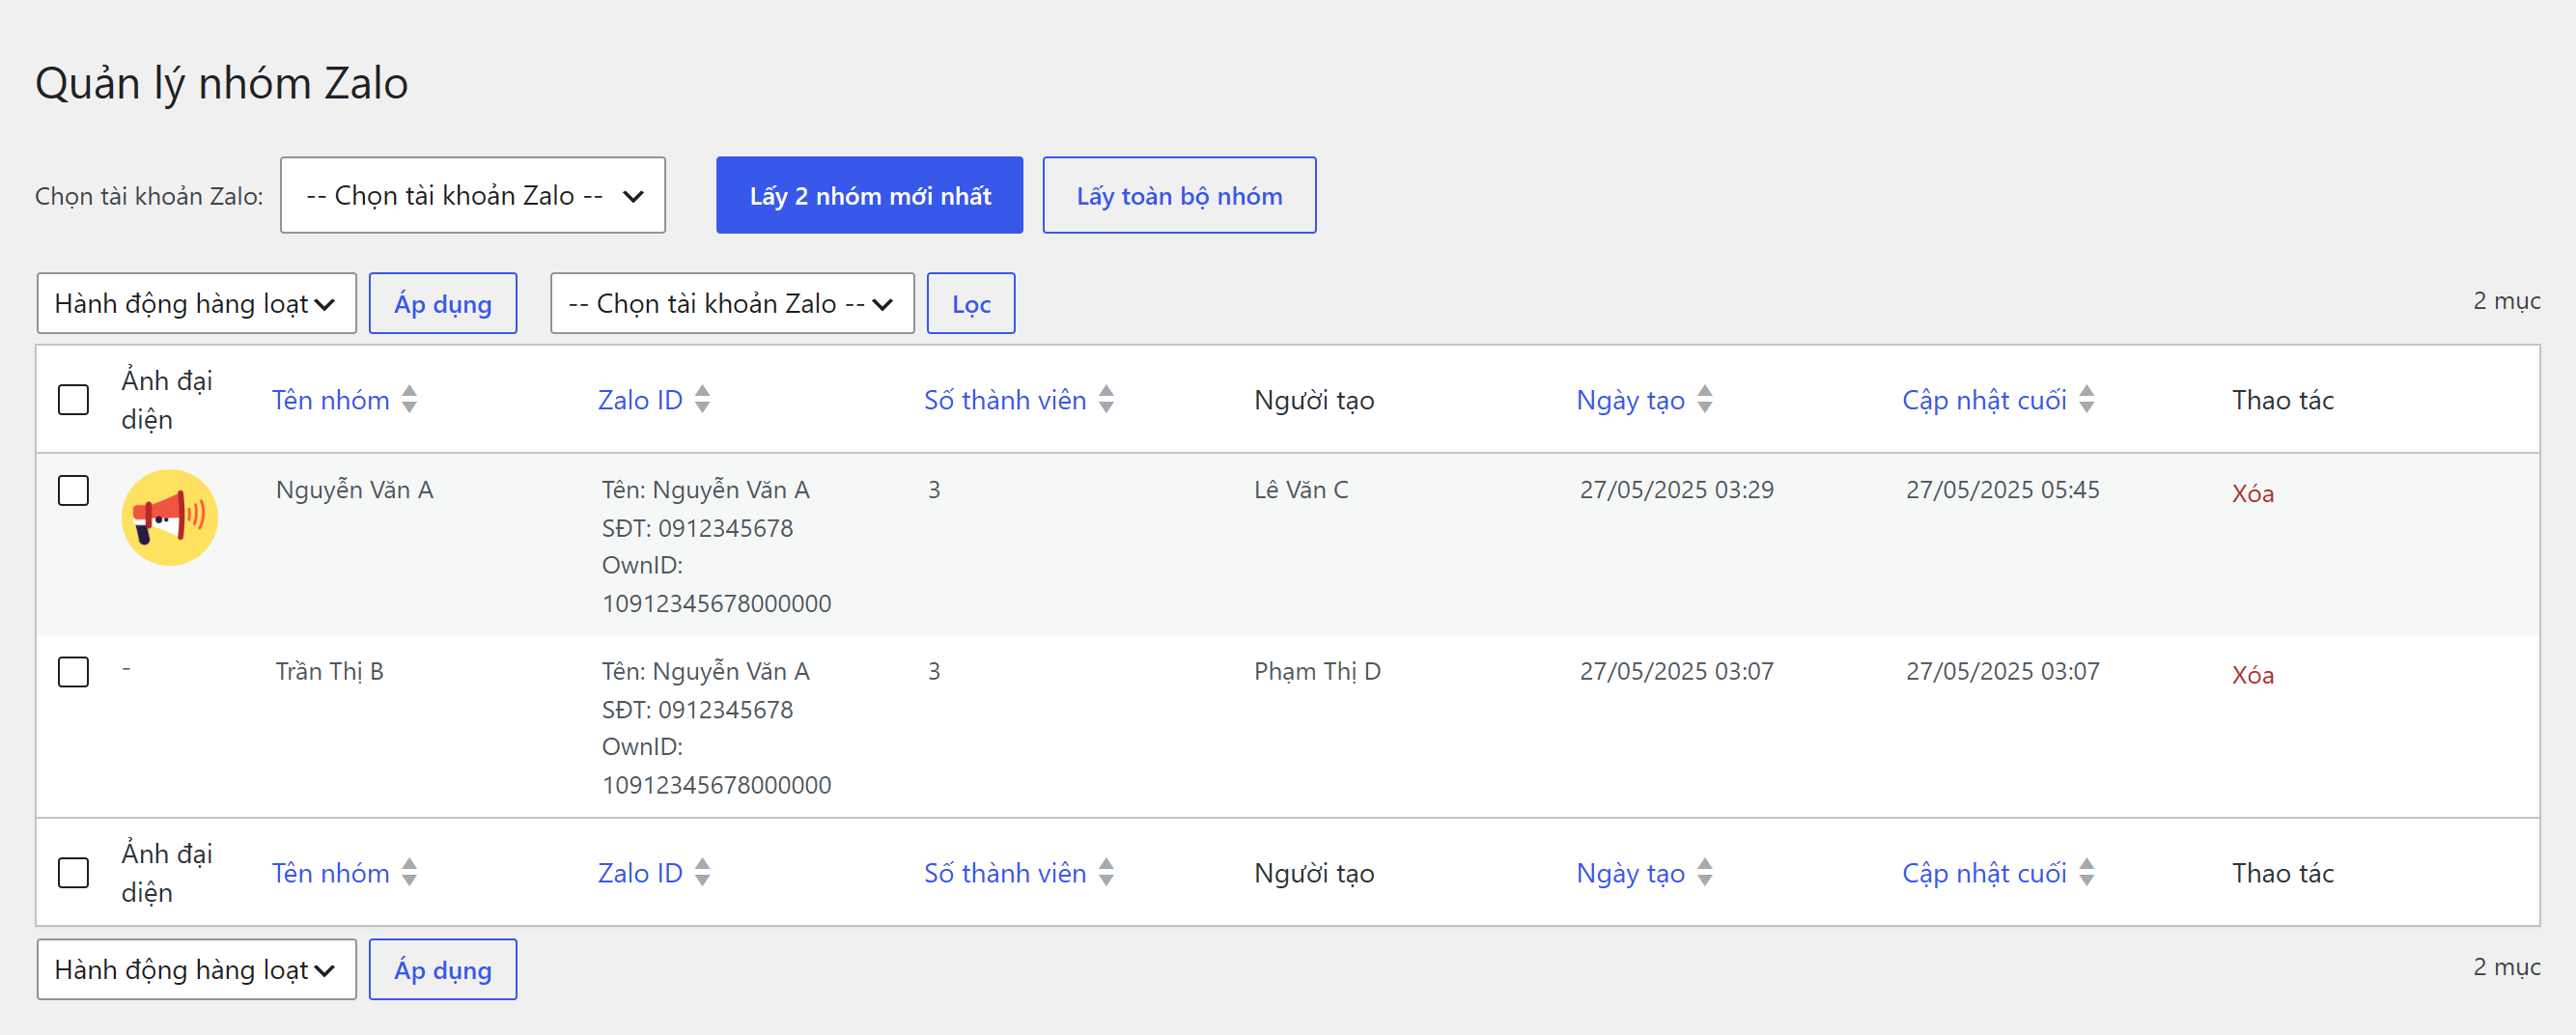Screen dimensions: 2576x1035
Task: Select the Nguyễn Văn A group row checkbox
Action: point(73,490)
